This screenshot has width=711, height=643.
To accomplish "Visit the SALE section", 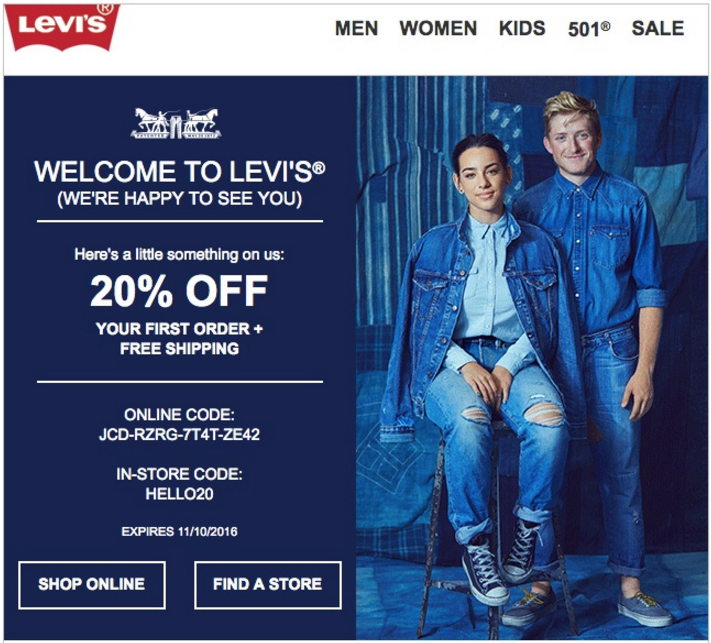I will pos(658,29).
